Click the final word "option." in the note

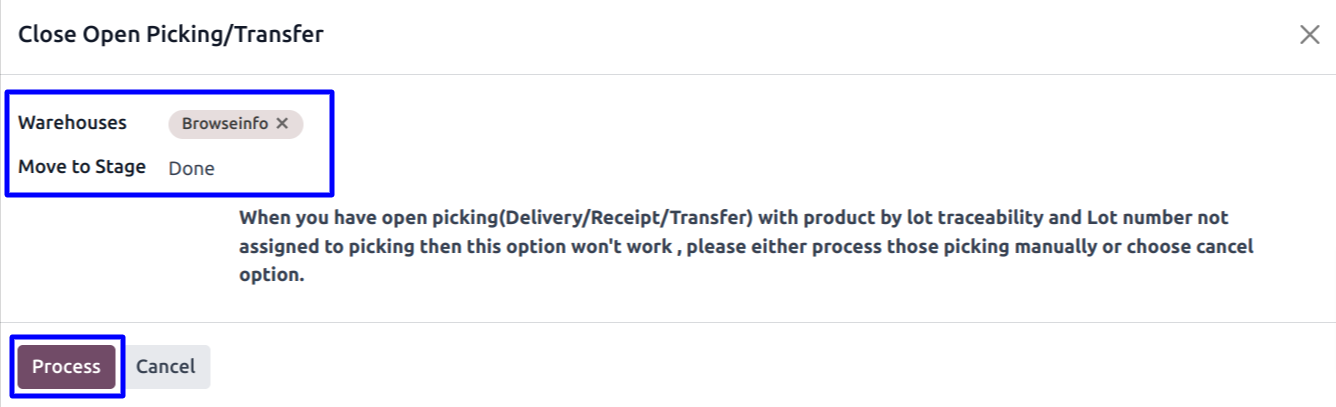[271, 275]
